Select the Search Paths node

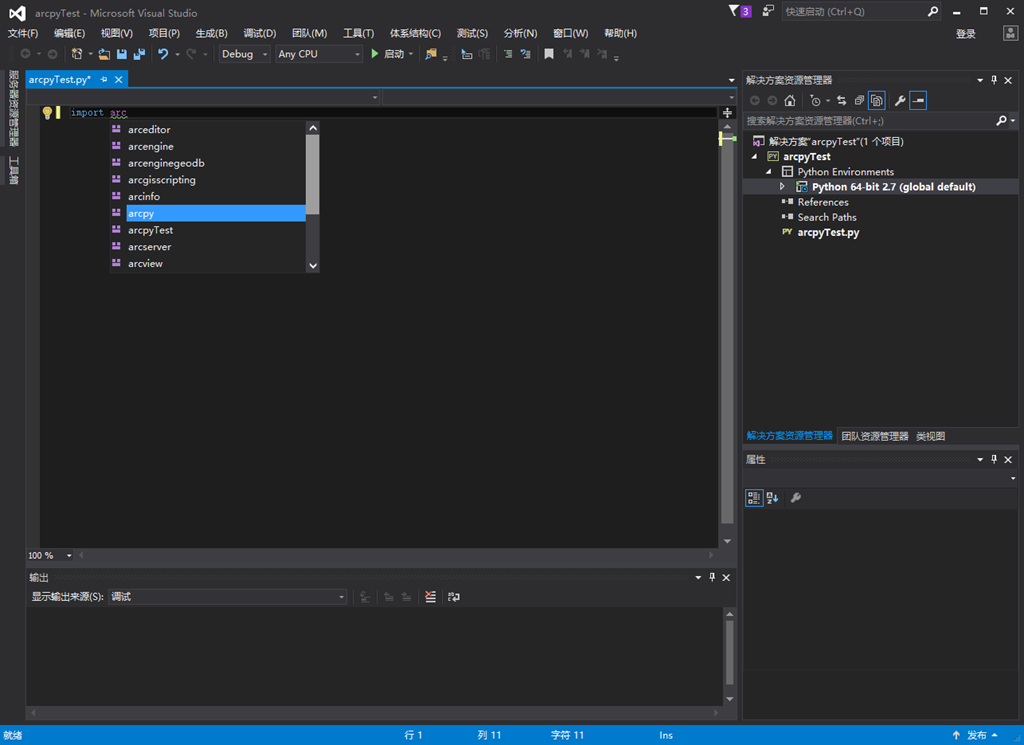pyautogui.click(x=827, y=217)
